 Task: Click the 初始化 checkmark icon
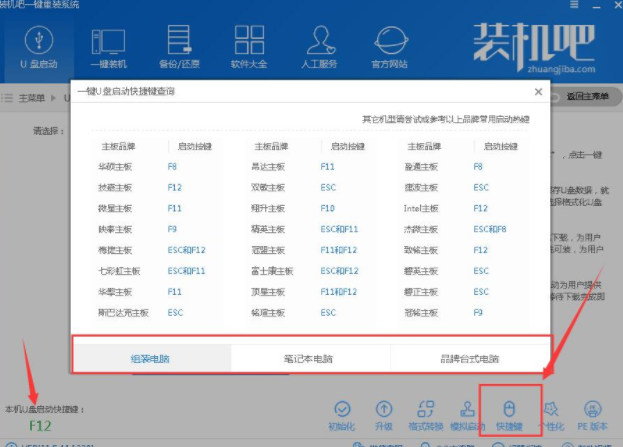tap(343, 410)
